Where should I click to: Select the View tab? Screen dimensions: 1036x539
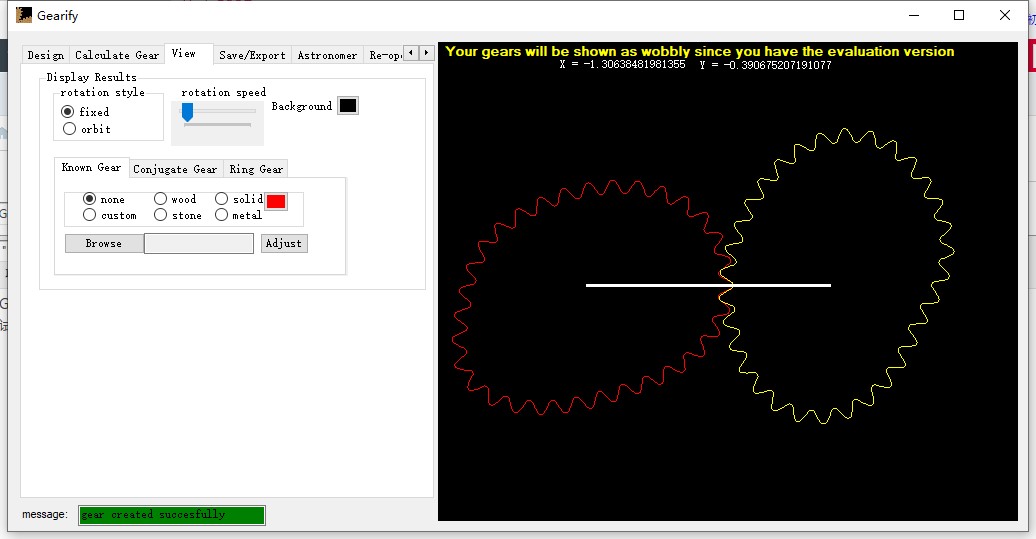click(188, 54)
